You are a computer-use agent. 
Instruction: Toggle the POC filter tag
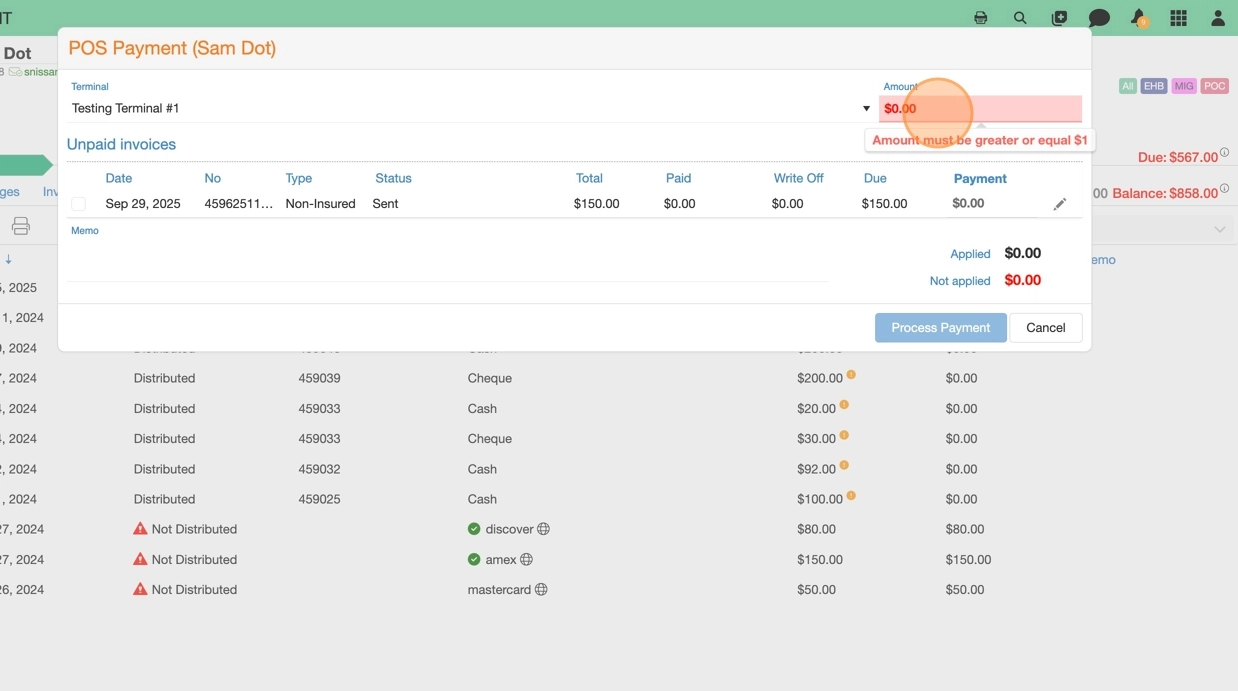click(x=1214, y=86)
